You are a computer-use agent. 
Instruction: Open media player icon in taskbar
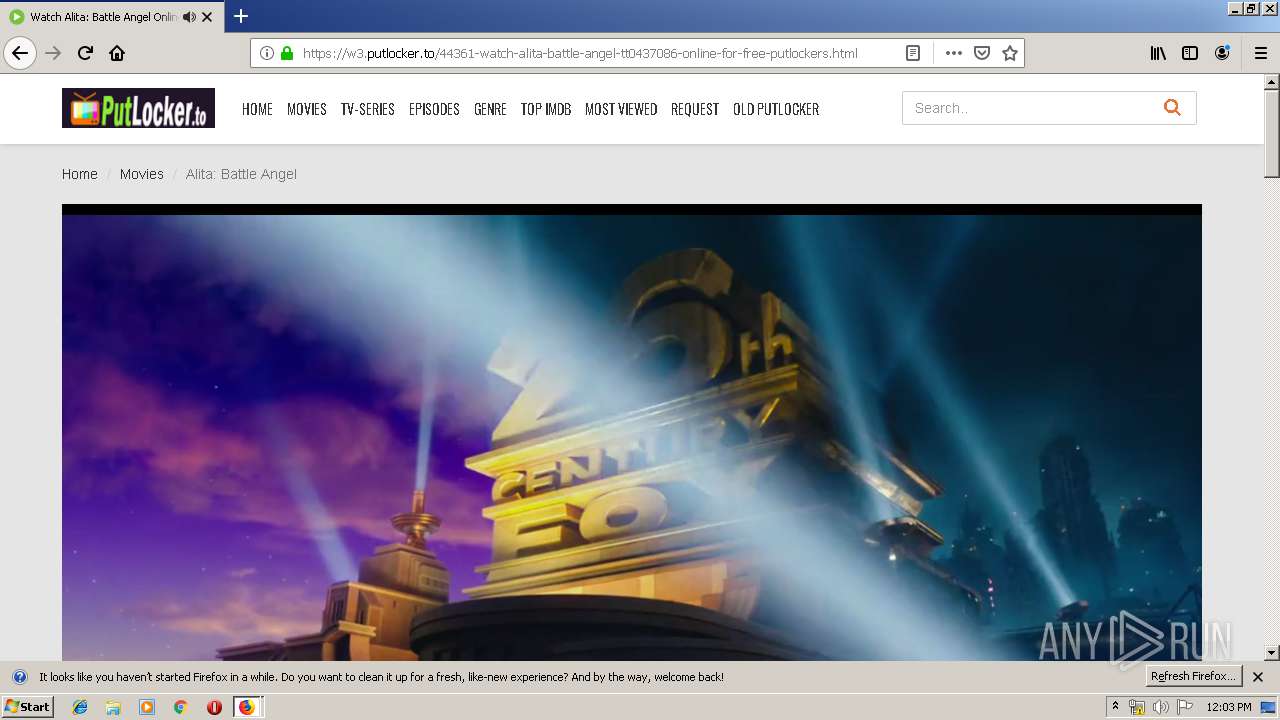tap(147, 707)
